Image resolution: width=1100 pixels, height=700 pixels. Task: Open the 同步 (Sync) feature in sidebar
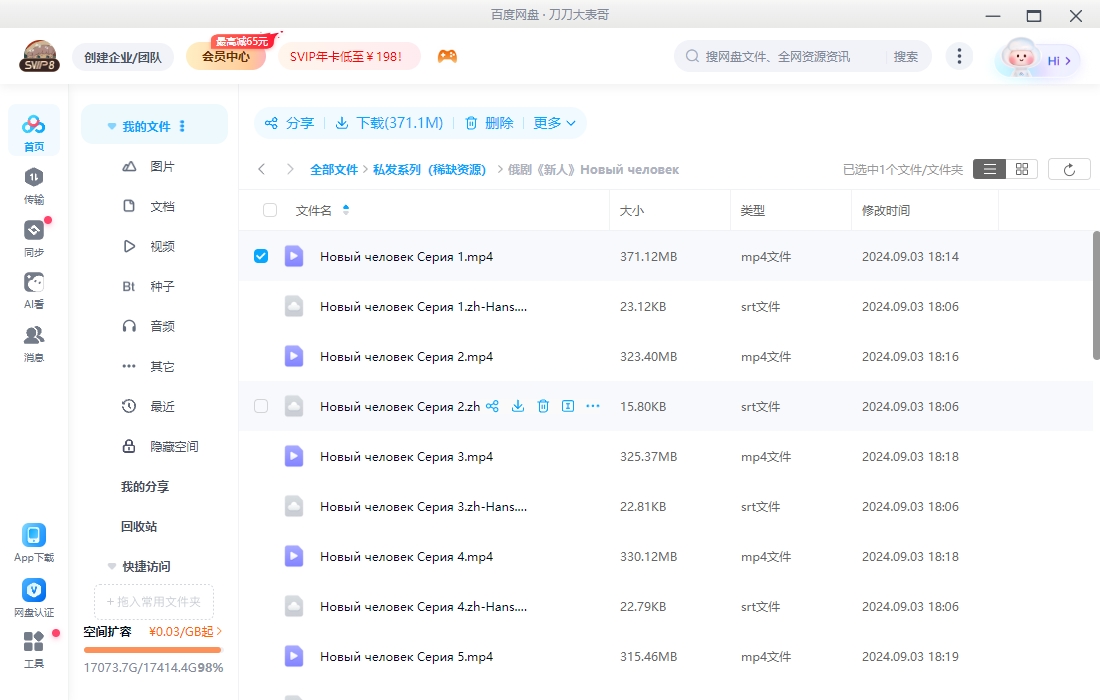click(33, 237)
